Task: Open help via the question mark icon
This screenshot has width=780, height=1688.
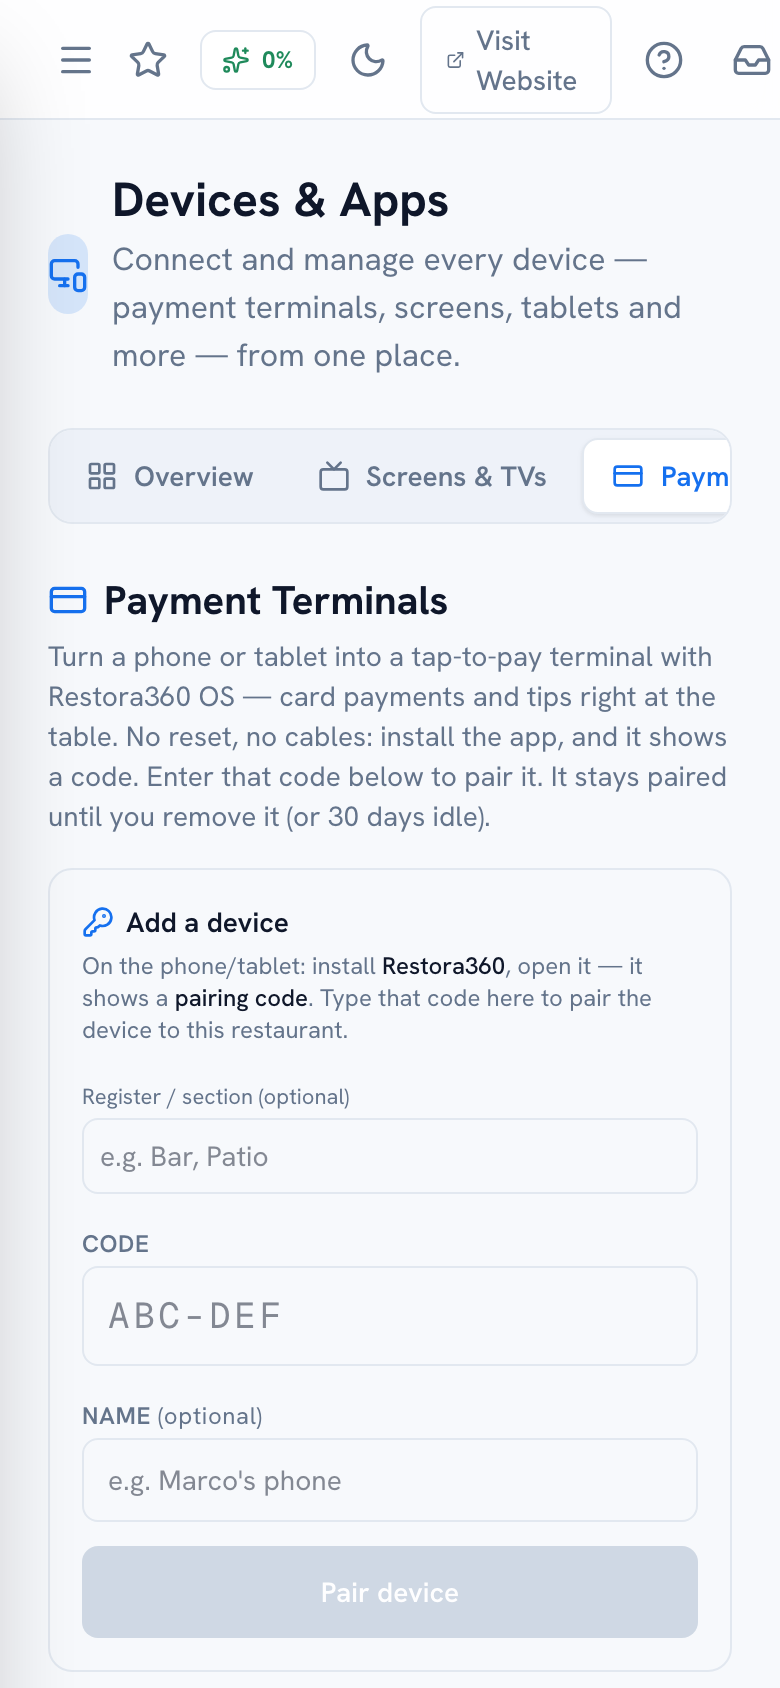Action: tap(664, 60)
